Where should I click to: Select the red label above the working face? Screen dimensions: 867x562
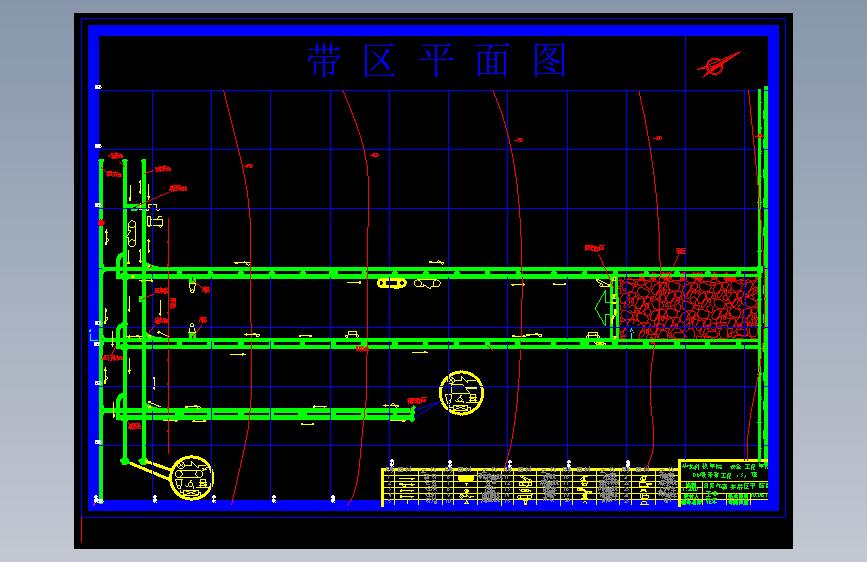pyautogui.click(x=594, y=248)
